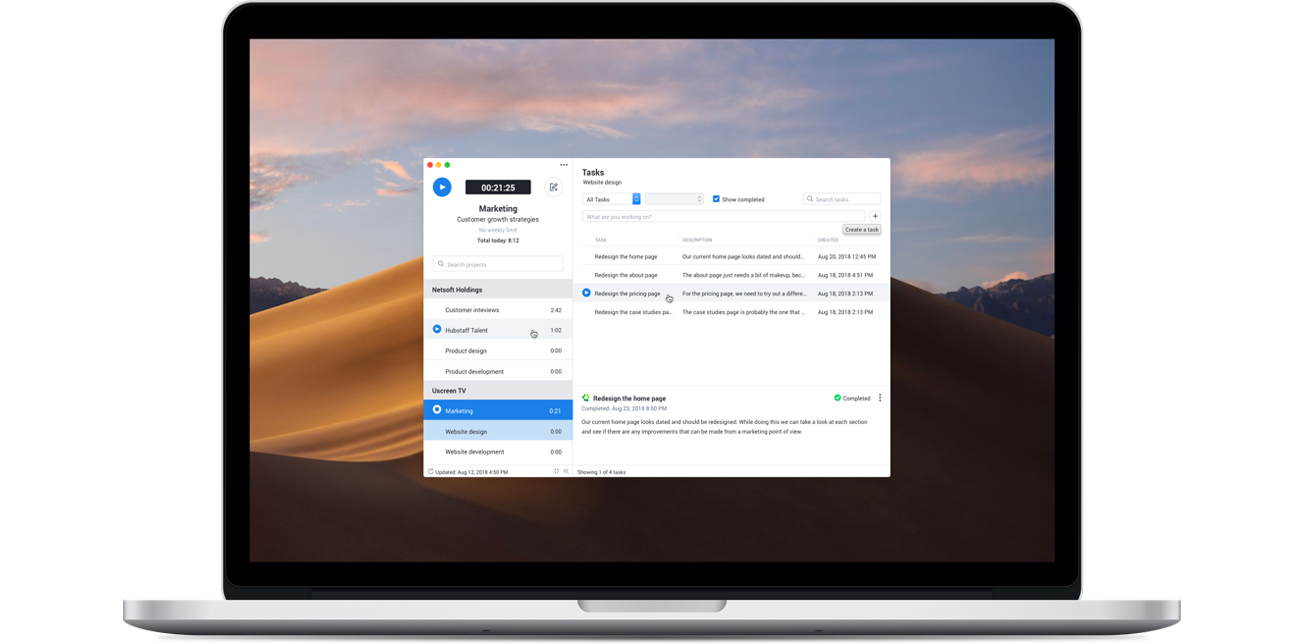The height and width of the screenshot is (644, 1304).
Task: Open the three-dot overflow menu near the timer
Action: tap(563, 164)
